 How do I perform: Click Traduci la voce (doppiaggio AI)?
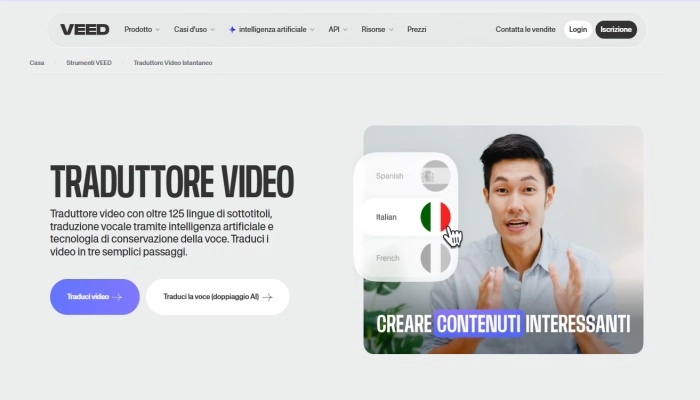pos(217,297)
